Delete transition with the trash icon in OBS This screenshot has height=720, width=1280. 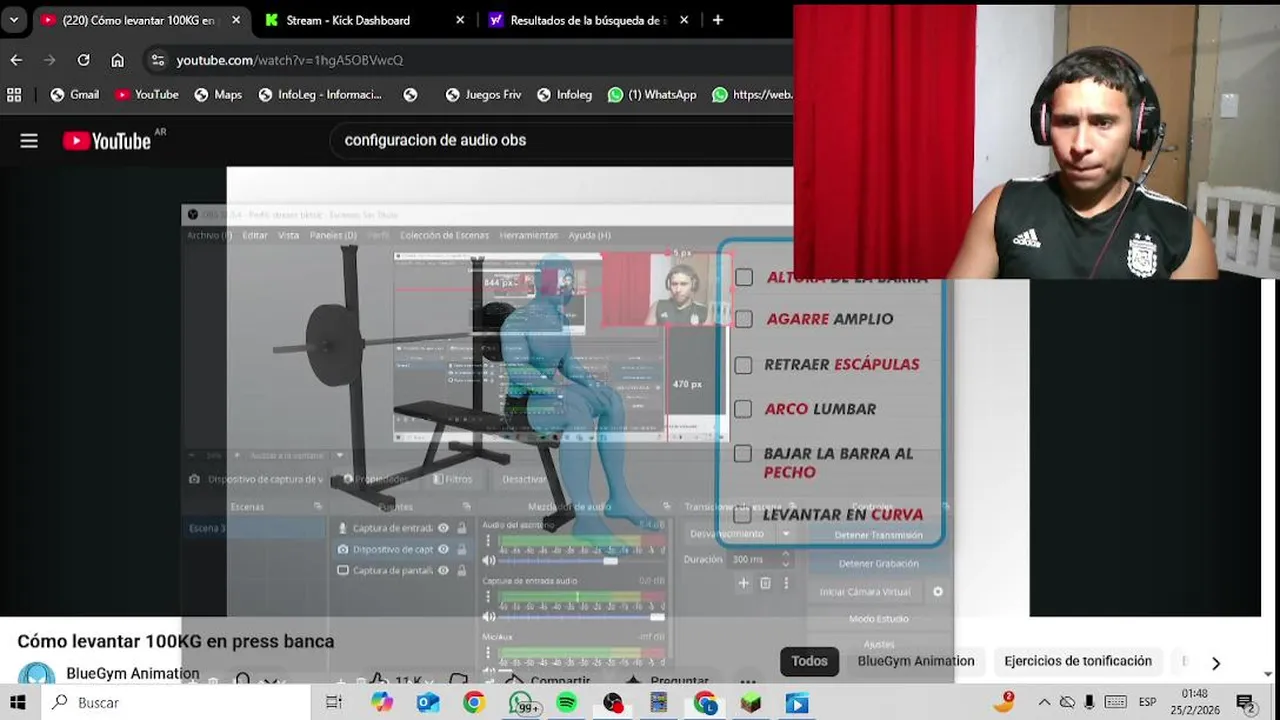pyautogui.click(x=765, y=583)
